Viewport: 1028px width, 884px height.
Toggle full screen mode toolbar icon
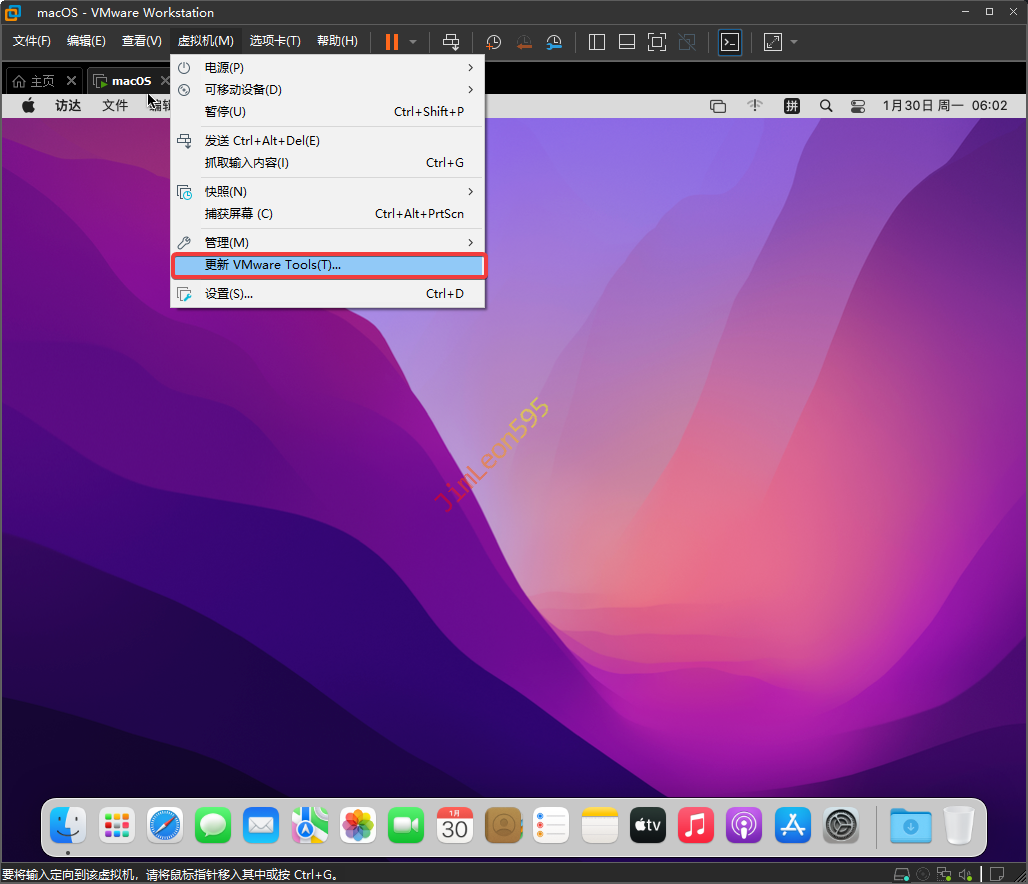[773, 42]
